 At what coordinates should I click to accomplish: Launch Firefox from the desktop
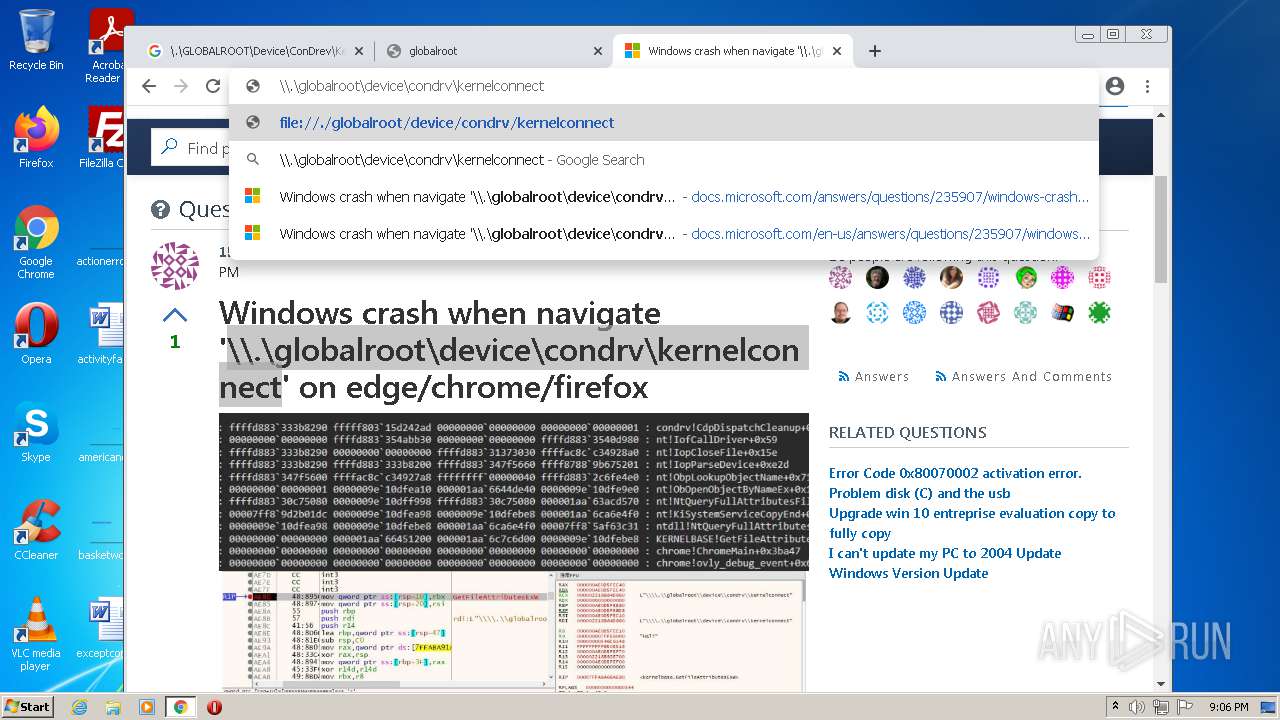[36, 138]
